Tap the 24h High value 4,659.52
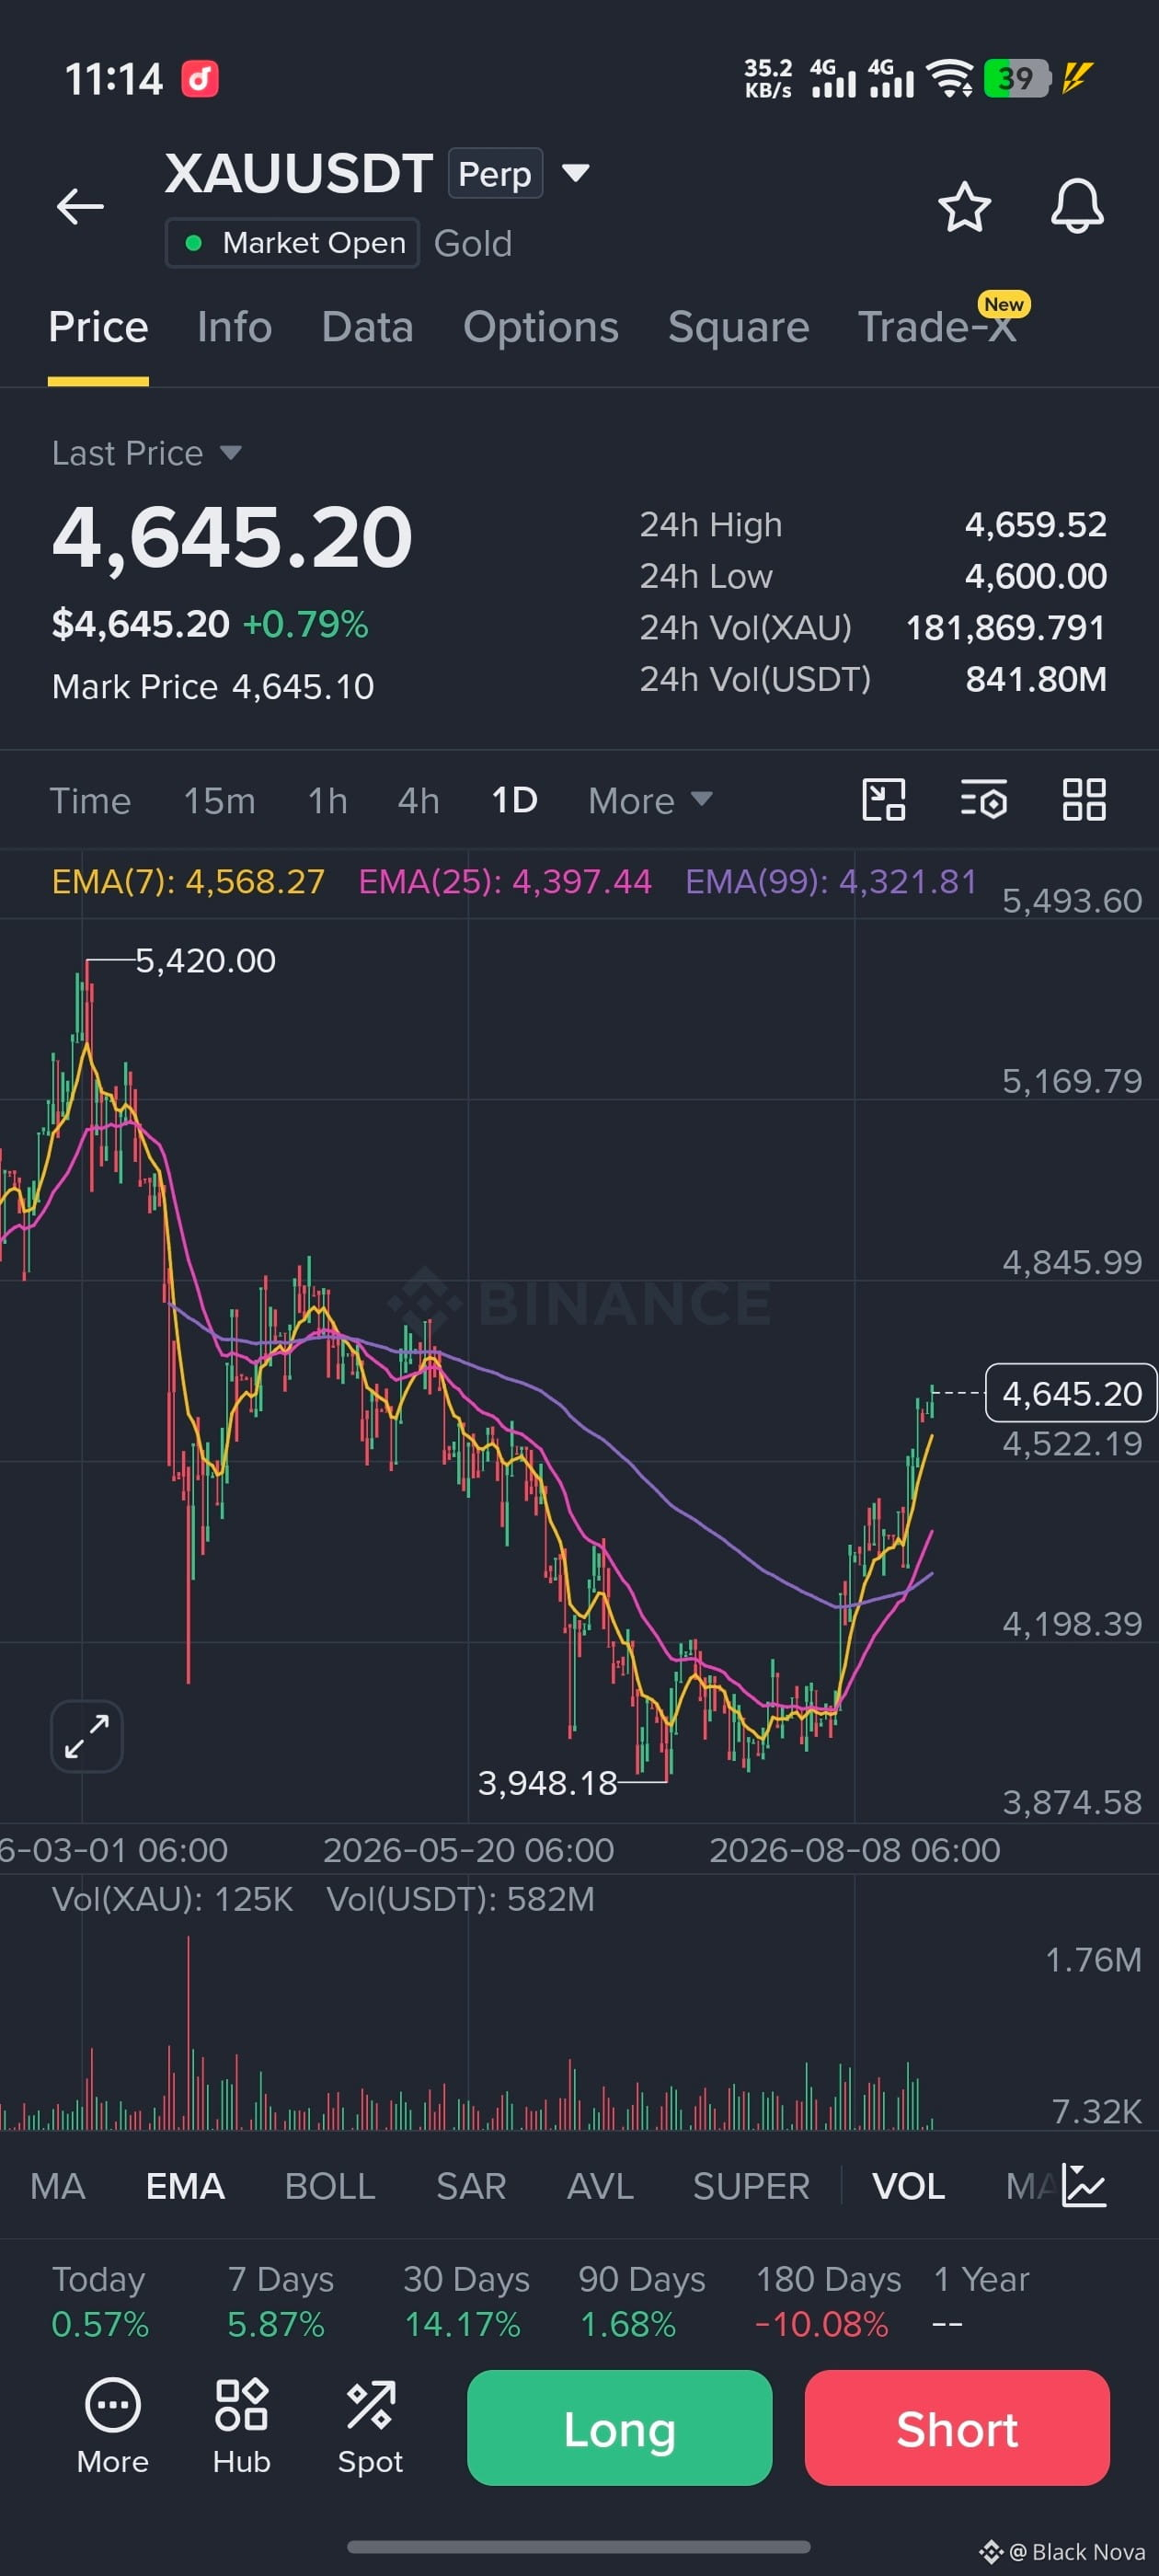The height and width of the screenshot is (2576, 1159). click(1036, 524)
